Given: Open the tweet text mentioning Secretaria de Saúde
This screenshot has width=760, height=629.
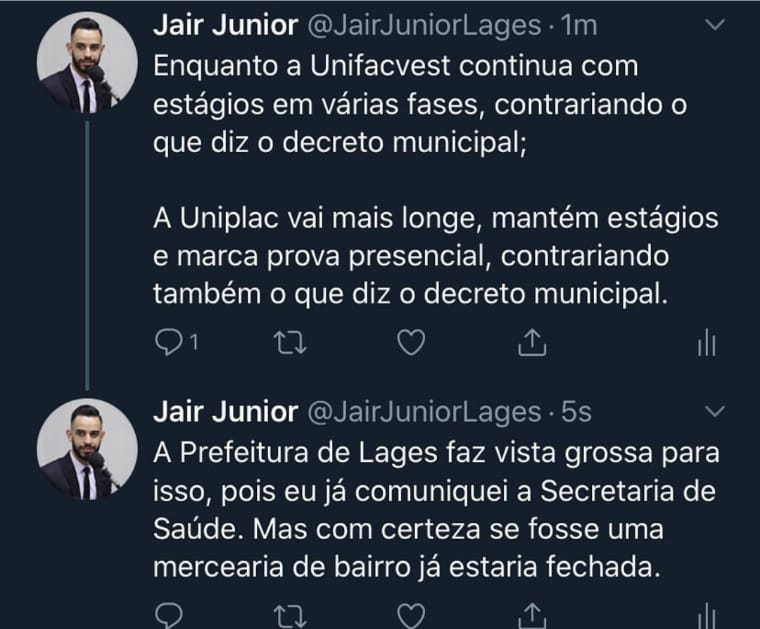Looking at the screenshot, I should pyautogui.click(x=435, y=510).
